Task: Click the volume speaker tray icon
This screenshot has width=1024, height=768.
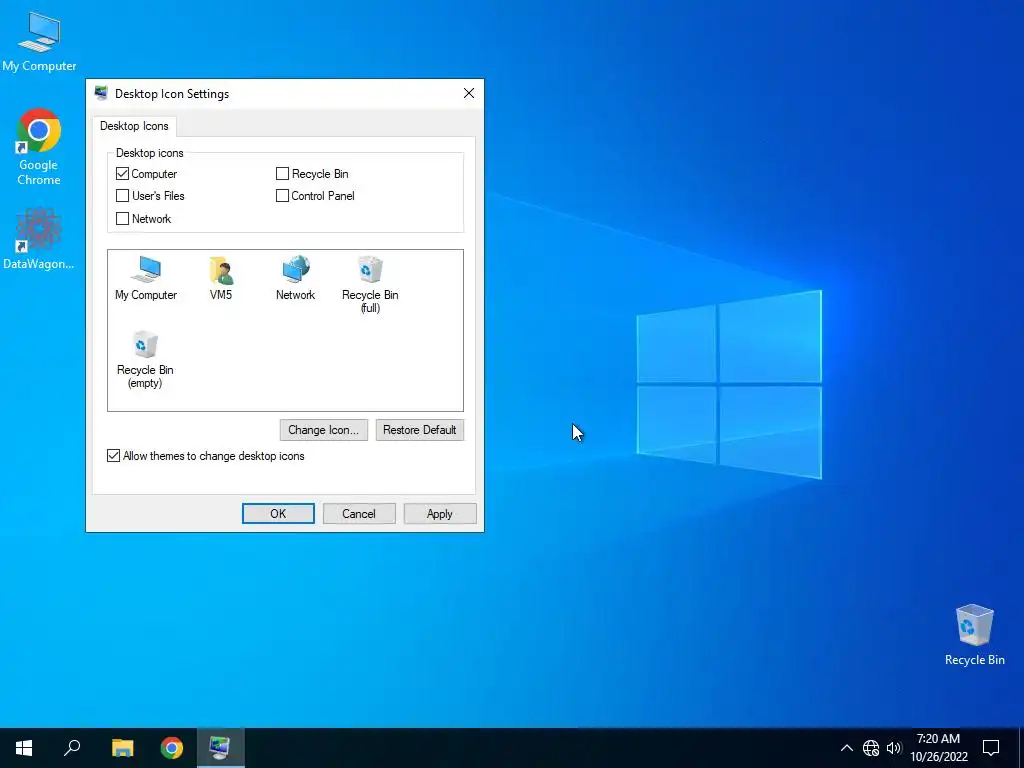Action: click(894, 748)
